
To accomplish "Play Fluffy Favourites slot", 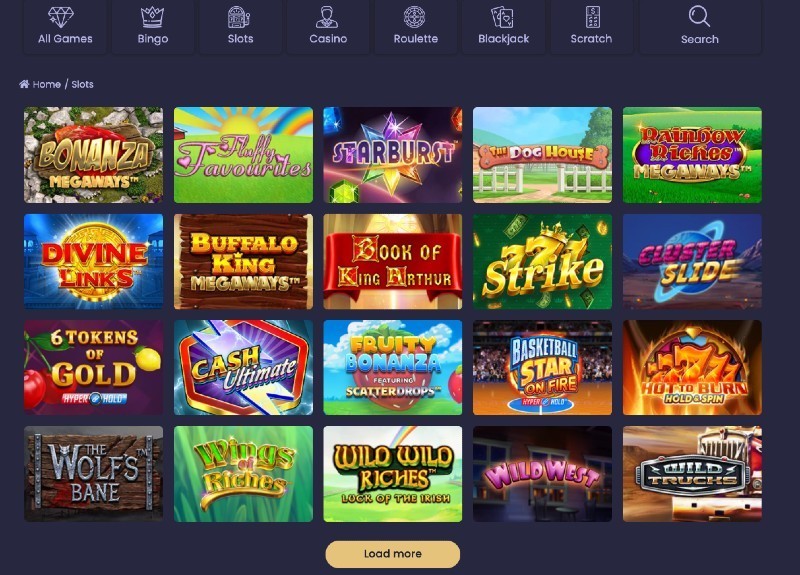I will tap(243, 155).
